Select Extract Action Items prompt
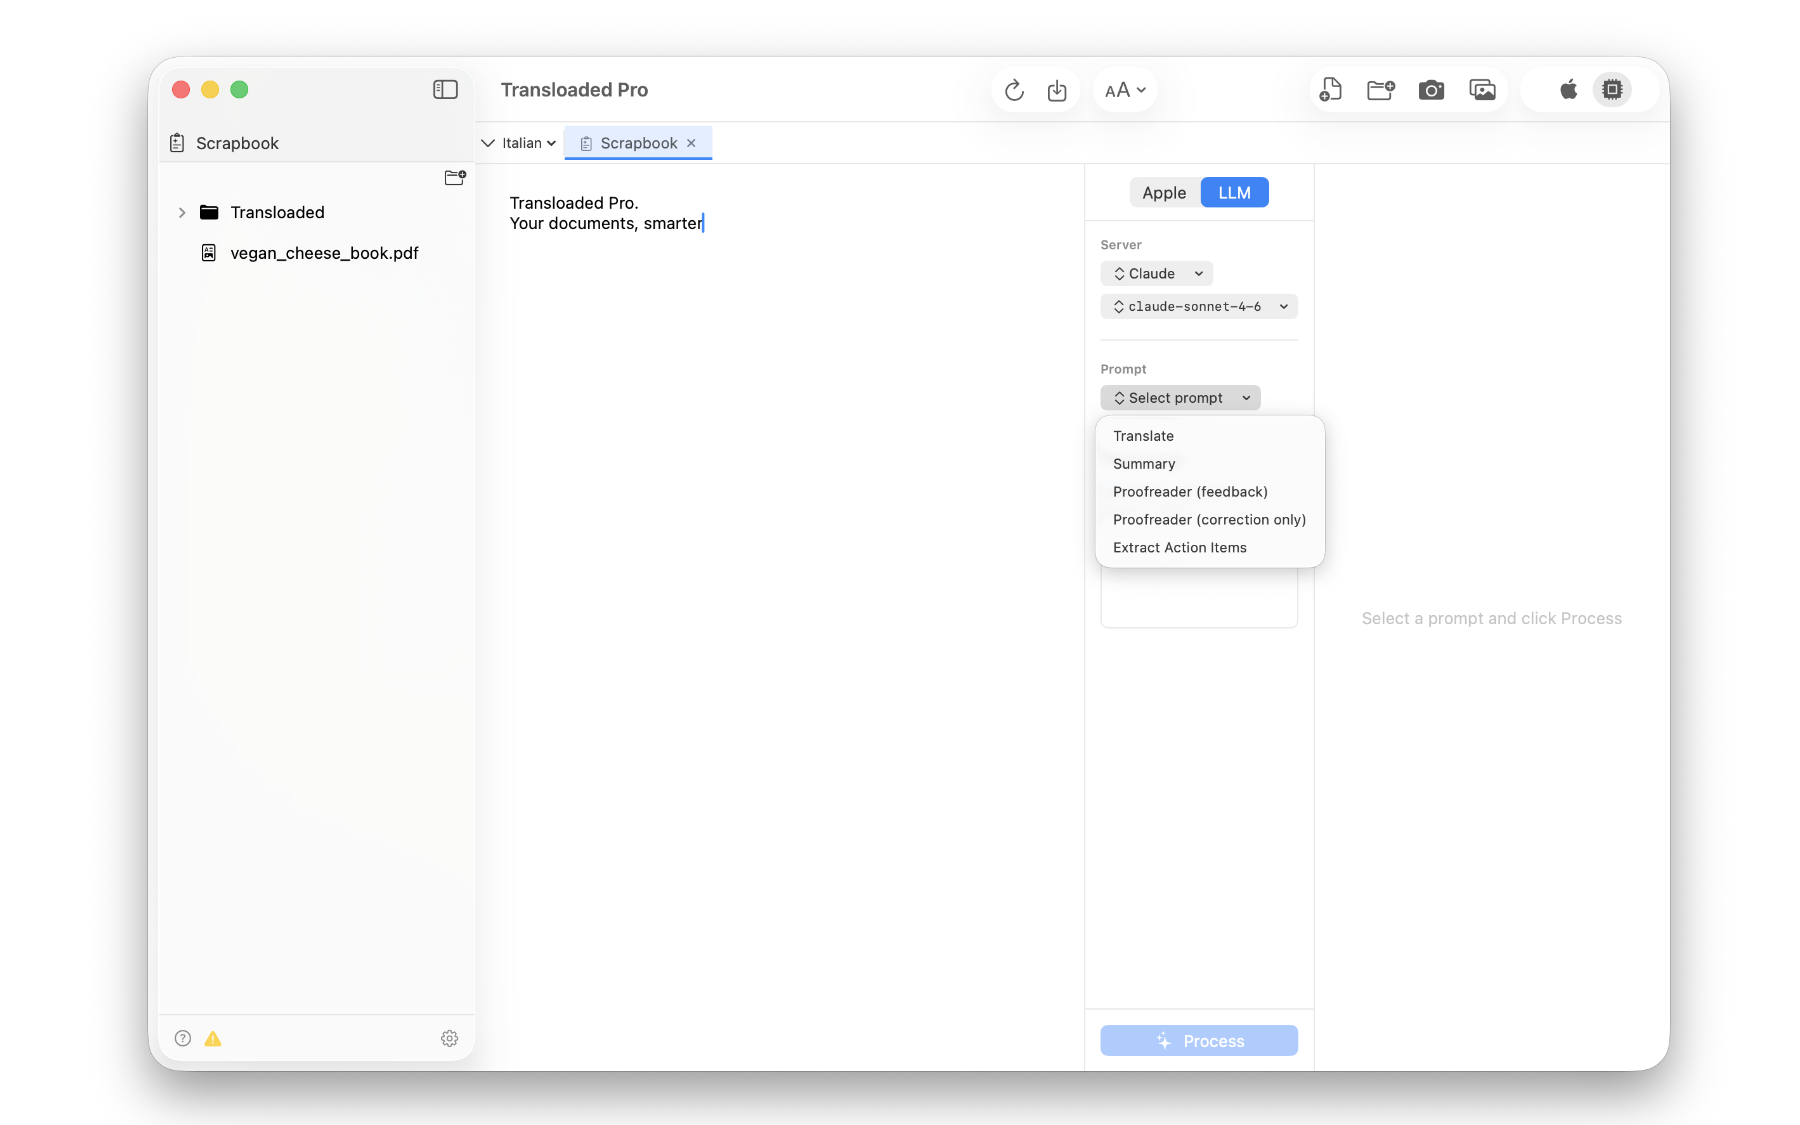The width and height of the screenshot is (1800, 1125). point(1179,548)
